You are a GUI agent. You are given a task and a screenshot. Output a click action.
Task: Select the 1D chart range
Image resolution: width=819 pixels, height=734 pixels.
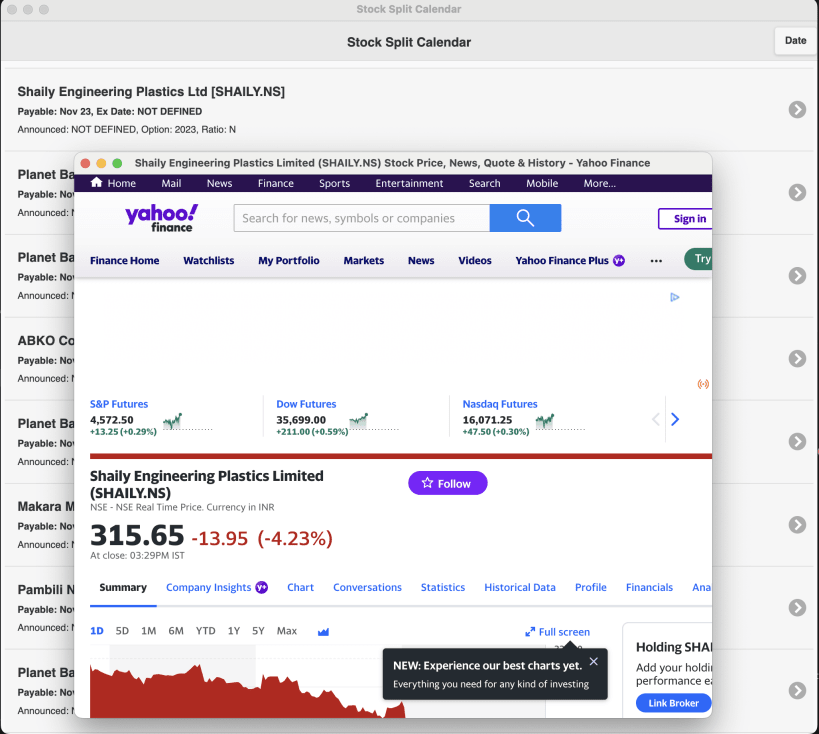(x=97, y=631)
